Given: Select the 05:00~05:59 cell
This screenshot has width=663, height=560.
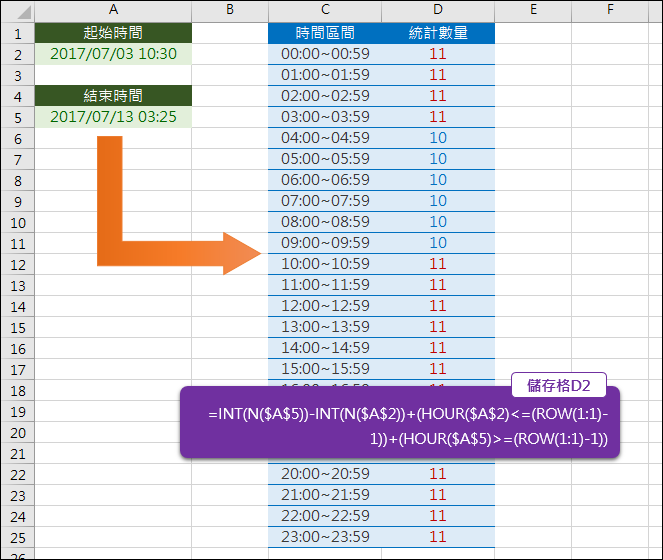Looking at the screenshot, I should (x=325, y=159).
